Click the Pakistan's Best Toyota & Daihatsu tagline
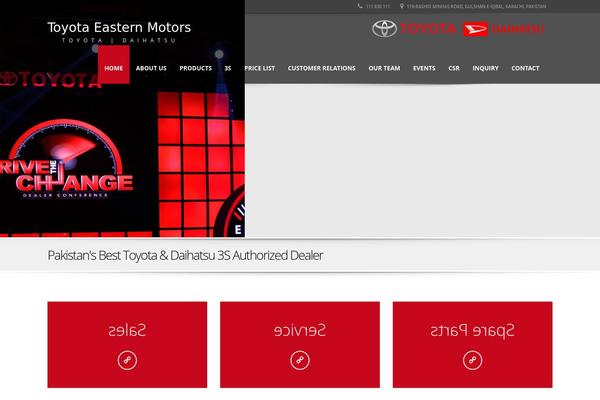 pyautogui.click(x=185, y=255)
